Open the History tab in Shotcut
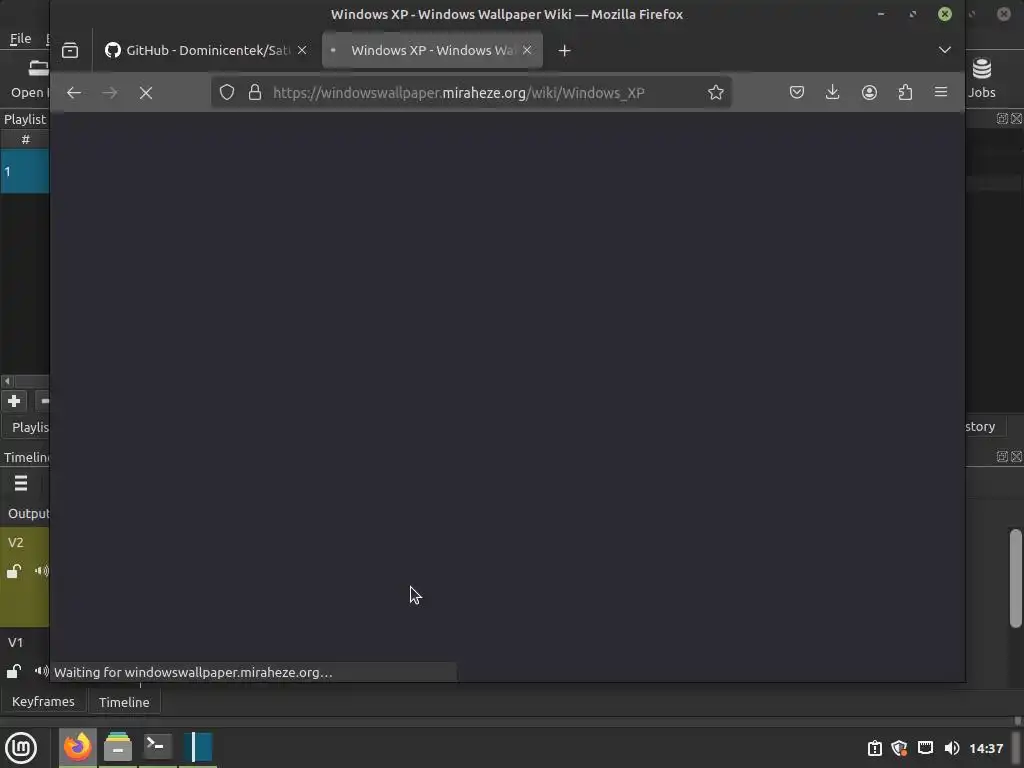 point(985,426)
